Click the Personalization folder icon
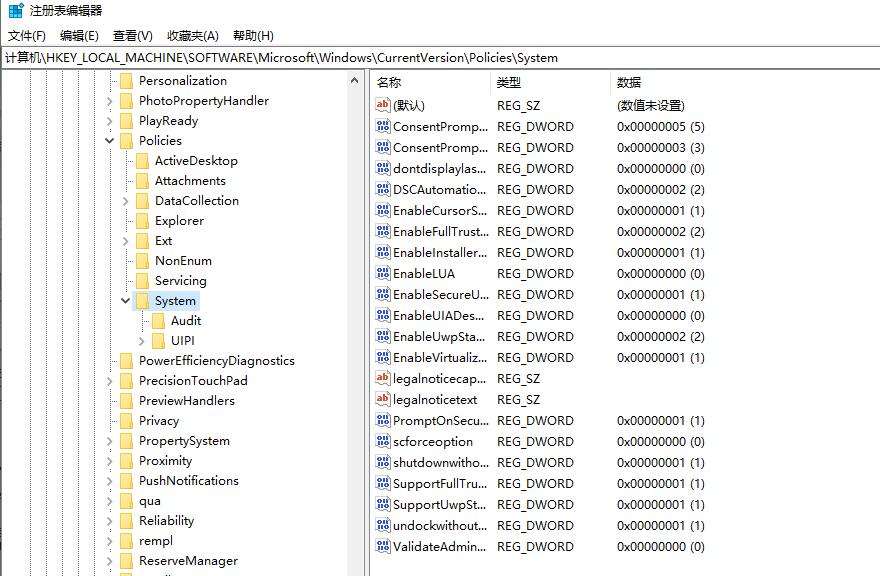The width and height of the screenshot is (880, 576). point(126,81)
